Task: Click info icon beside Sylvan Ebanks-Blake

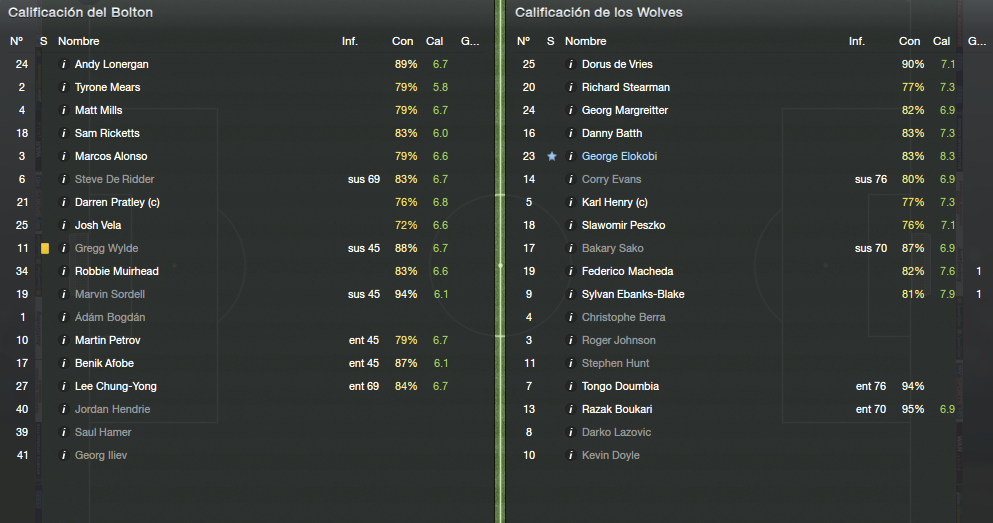Action: 570,294
